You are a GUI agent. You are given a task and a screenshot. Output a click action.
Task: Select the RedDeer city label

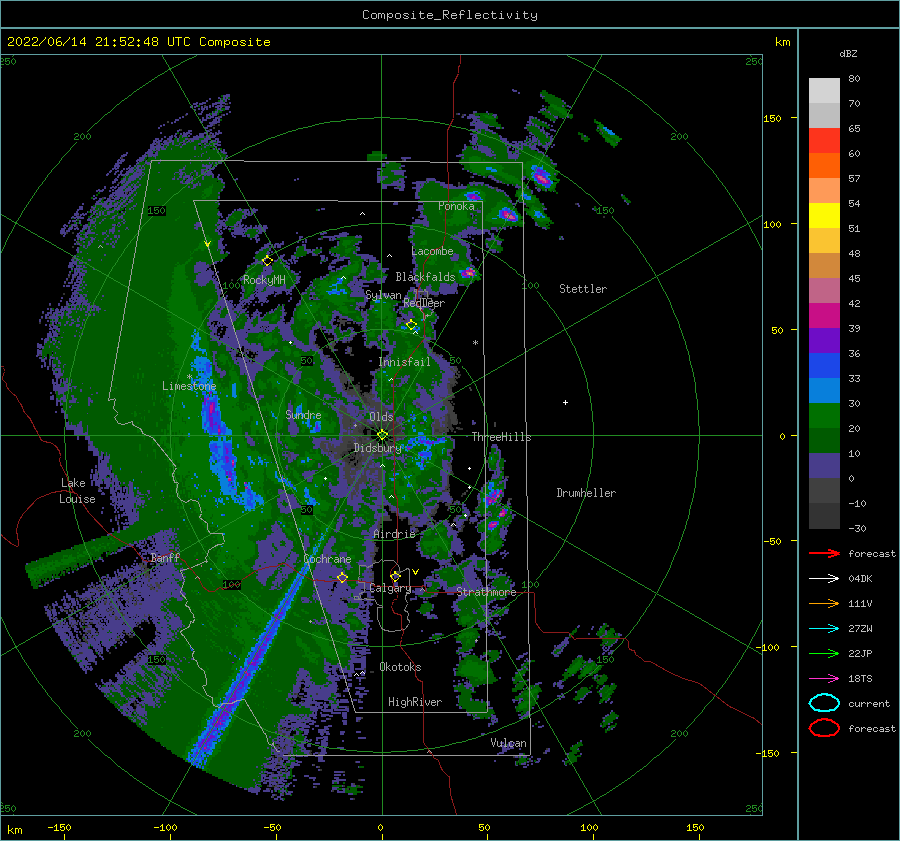point(424,303)
